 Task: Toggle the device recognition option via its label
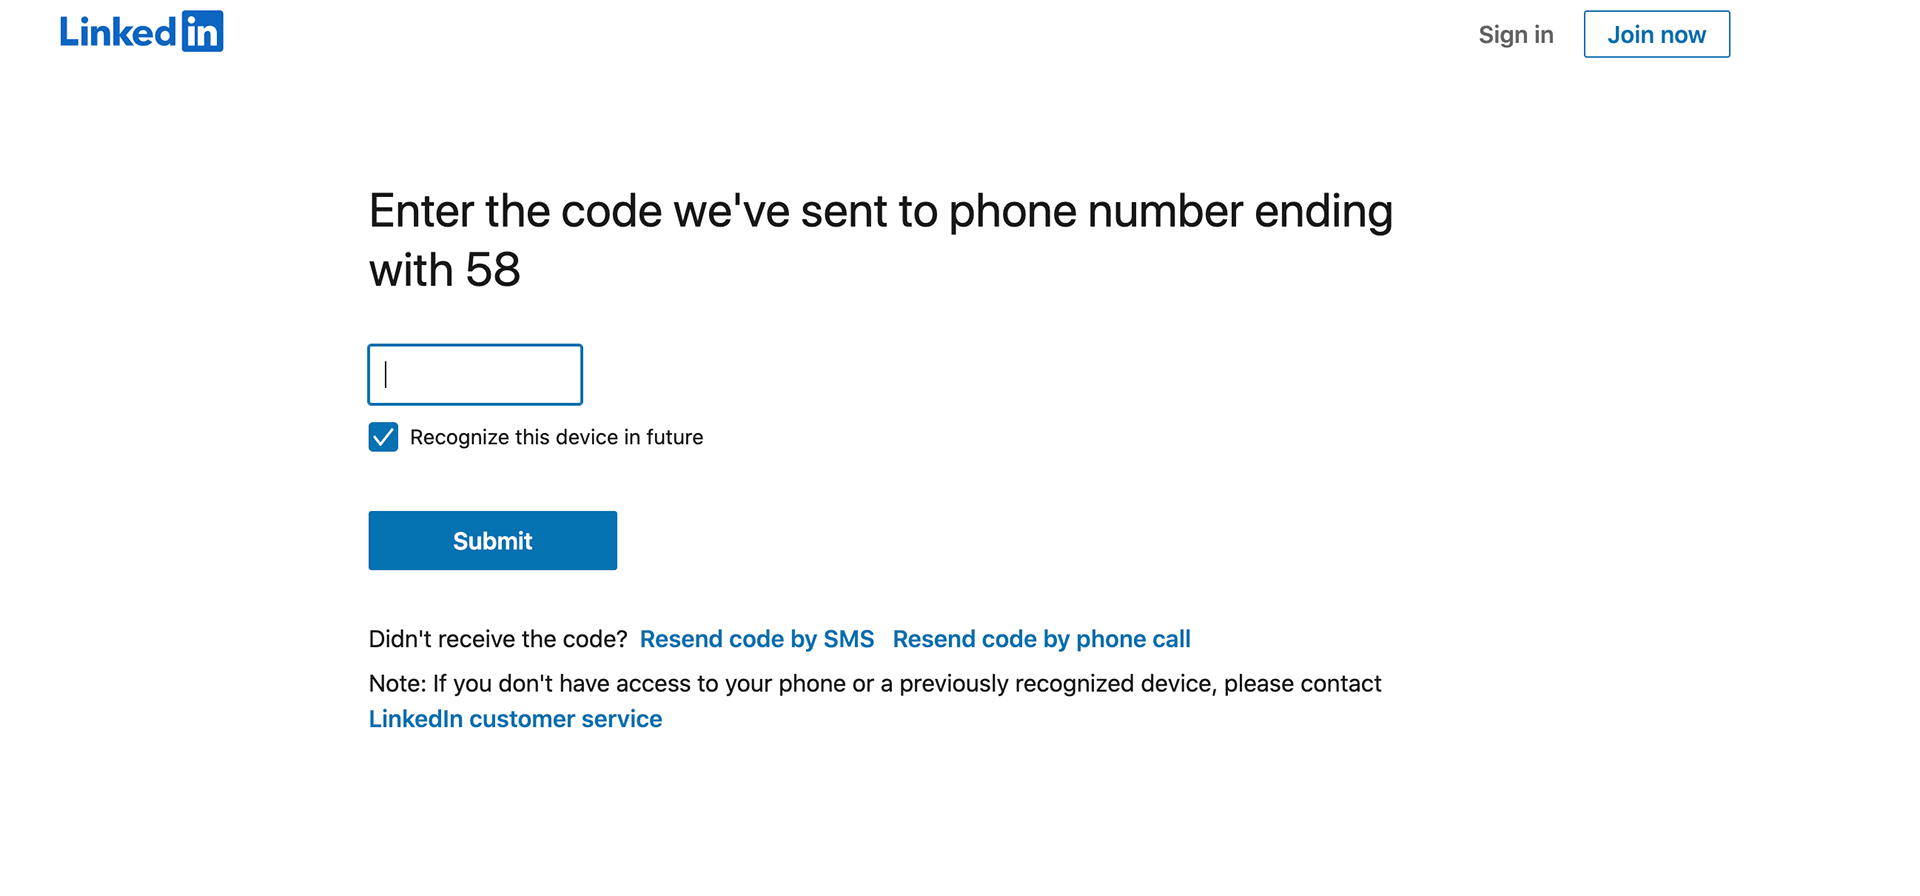pyautogui.click(x=556, y=437)
